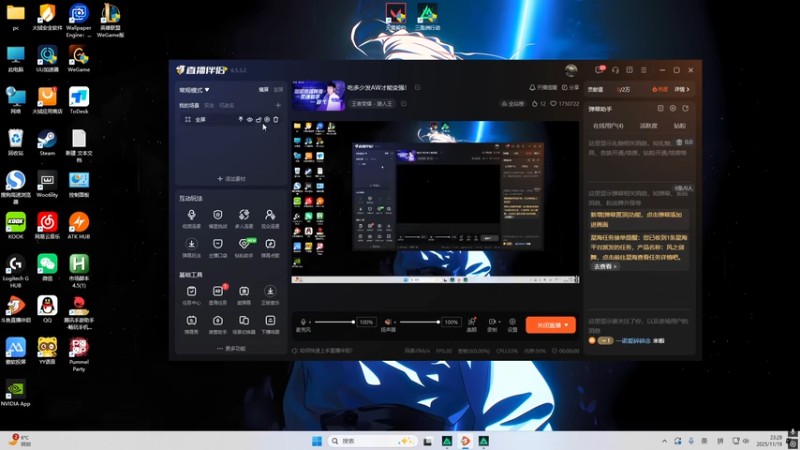The height and width of the screenshot is (450, 800).
Task: Expand 详情 > in the 贡献值 bar
Action: point(682,89)
